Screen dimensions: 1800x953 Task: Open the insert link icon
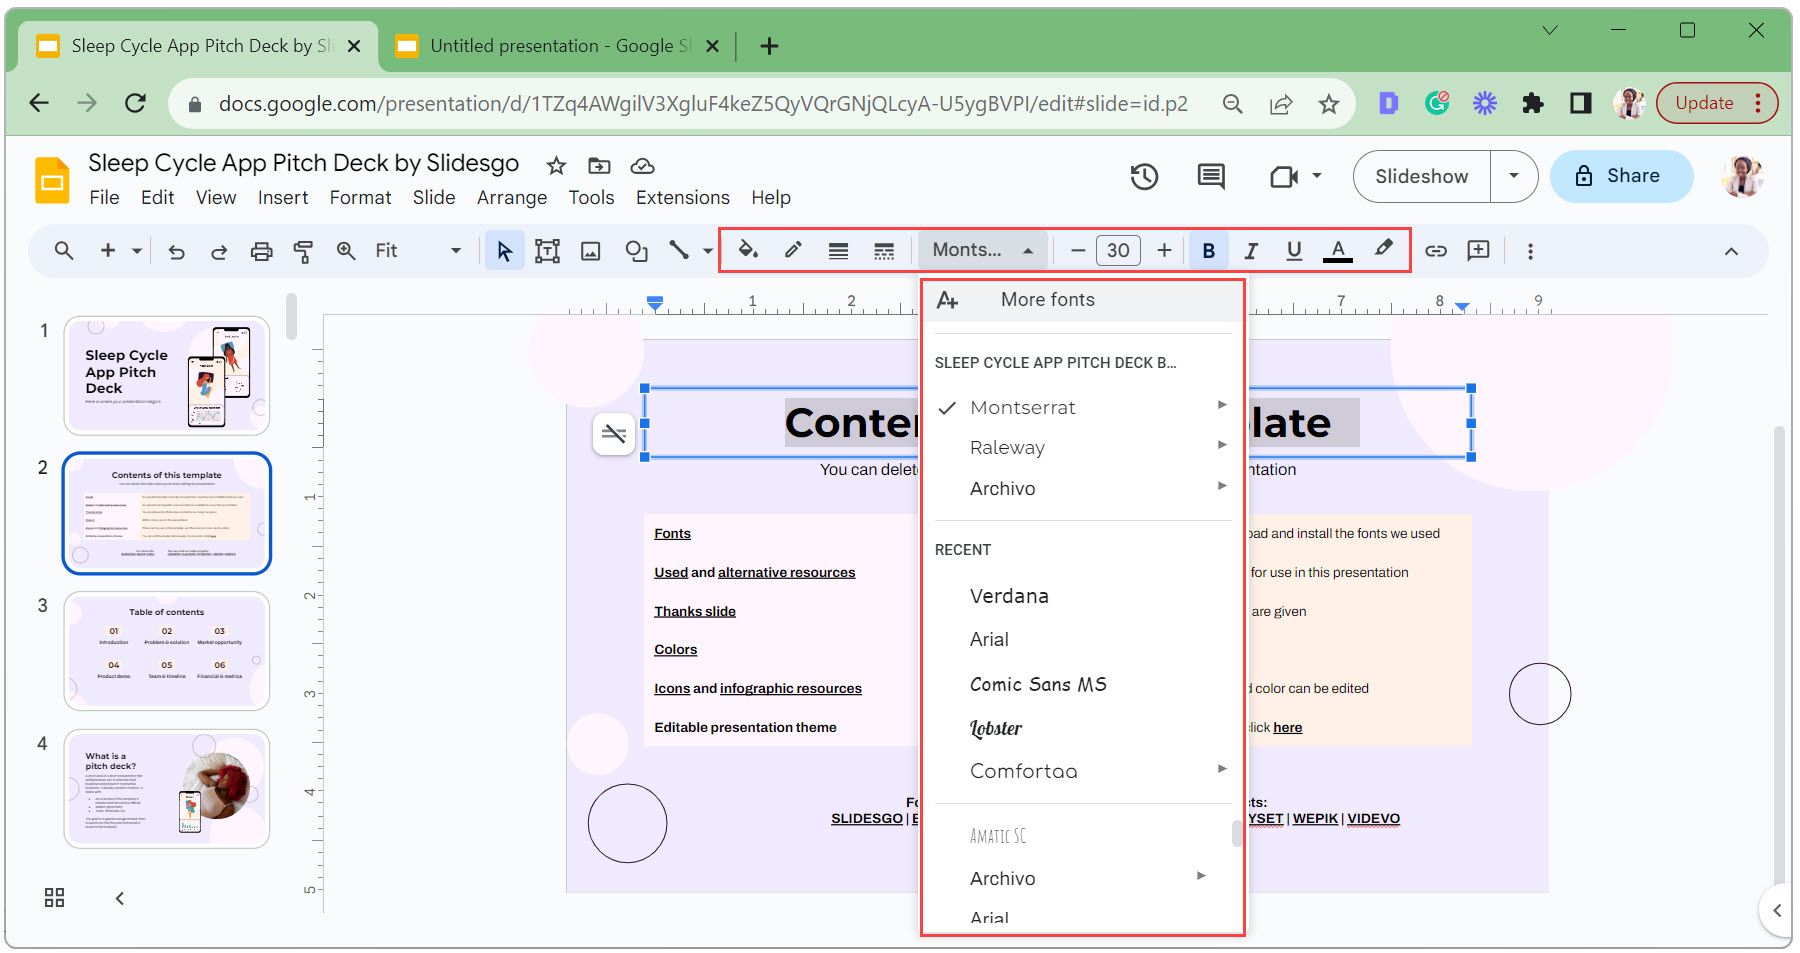pos(1436,251)
